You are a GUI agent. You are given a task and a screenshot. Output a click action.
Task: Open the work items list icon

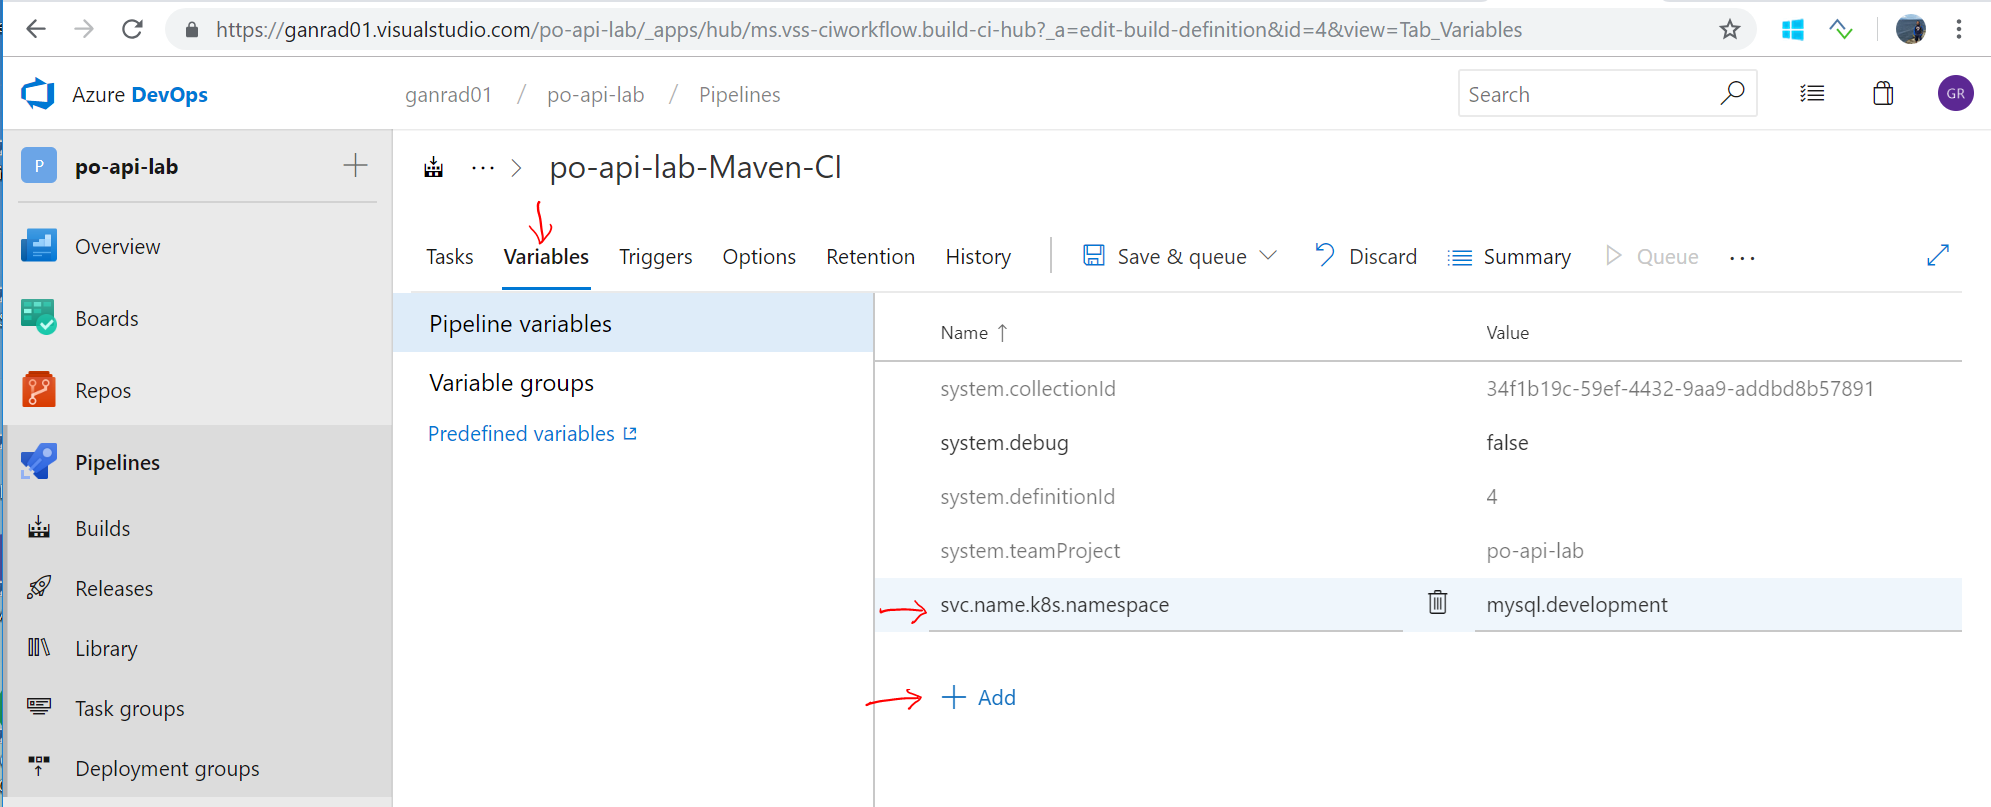[1812, 94]
